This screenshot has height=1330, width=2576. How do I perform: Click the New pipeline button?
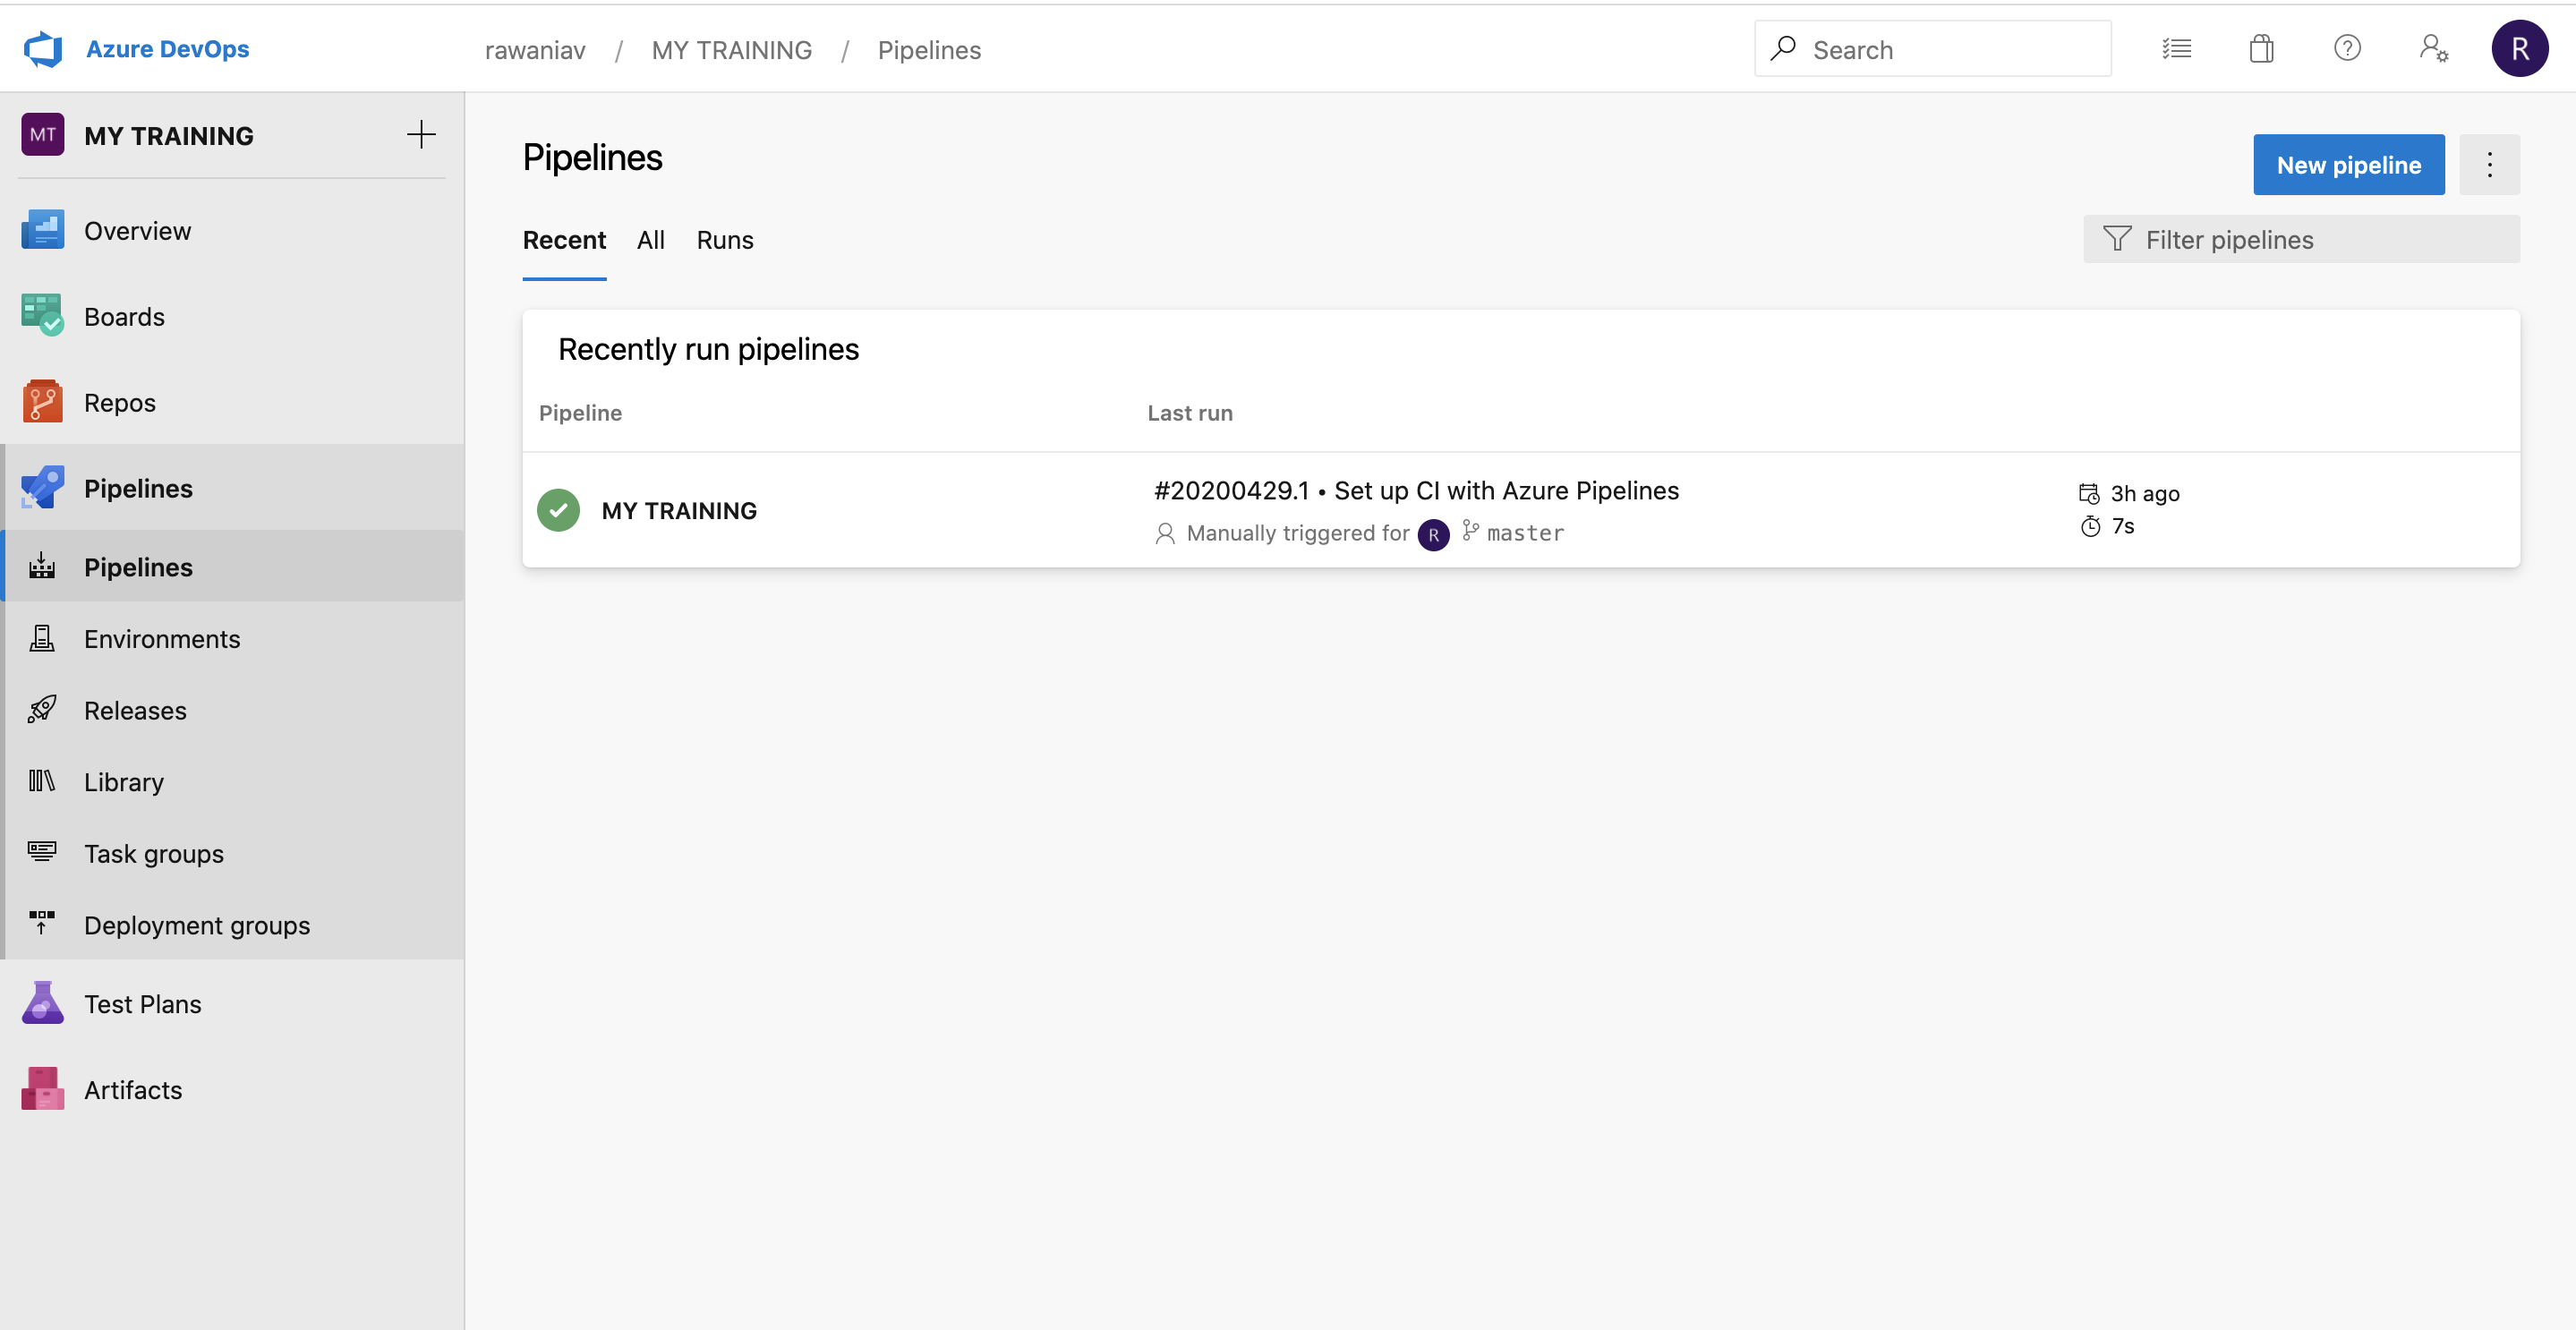pyautogui.click(x=2348, y=164)
